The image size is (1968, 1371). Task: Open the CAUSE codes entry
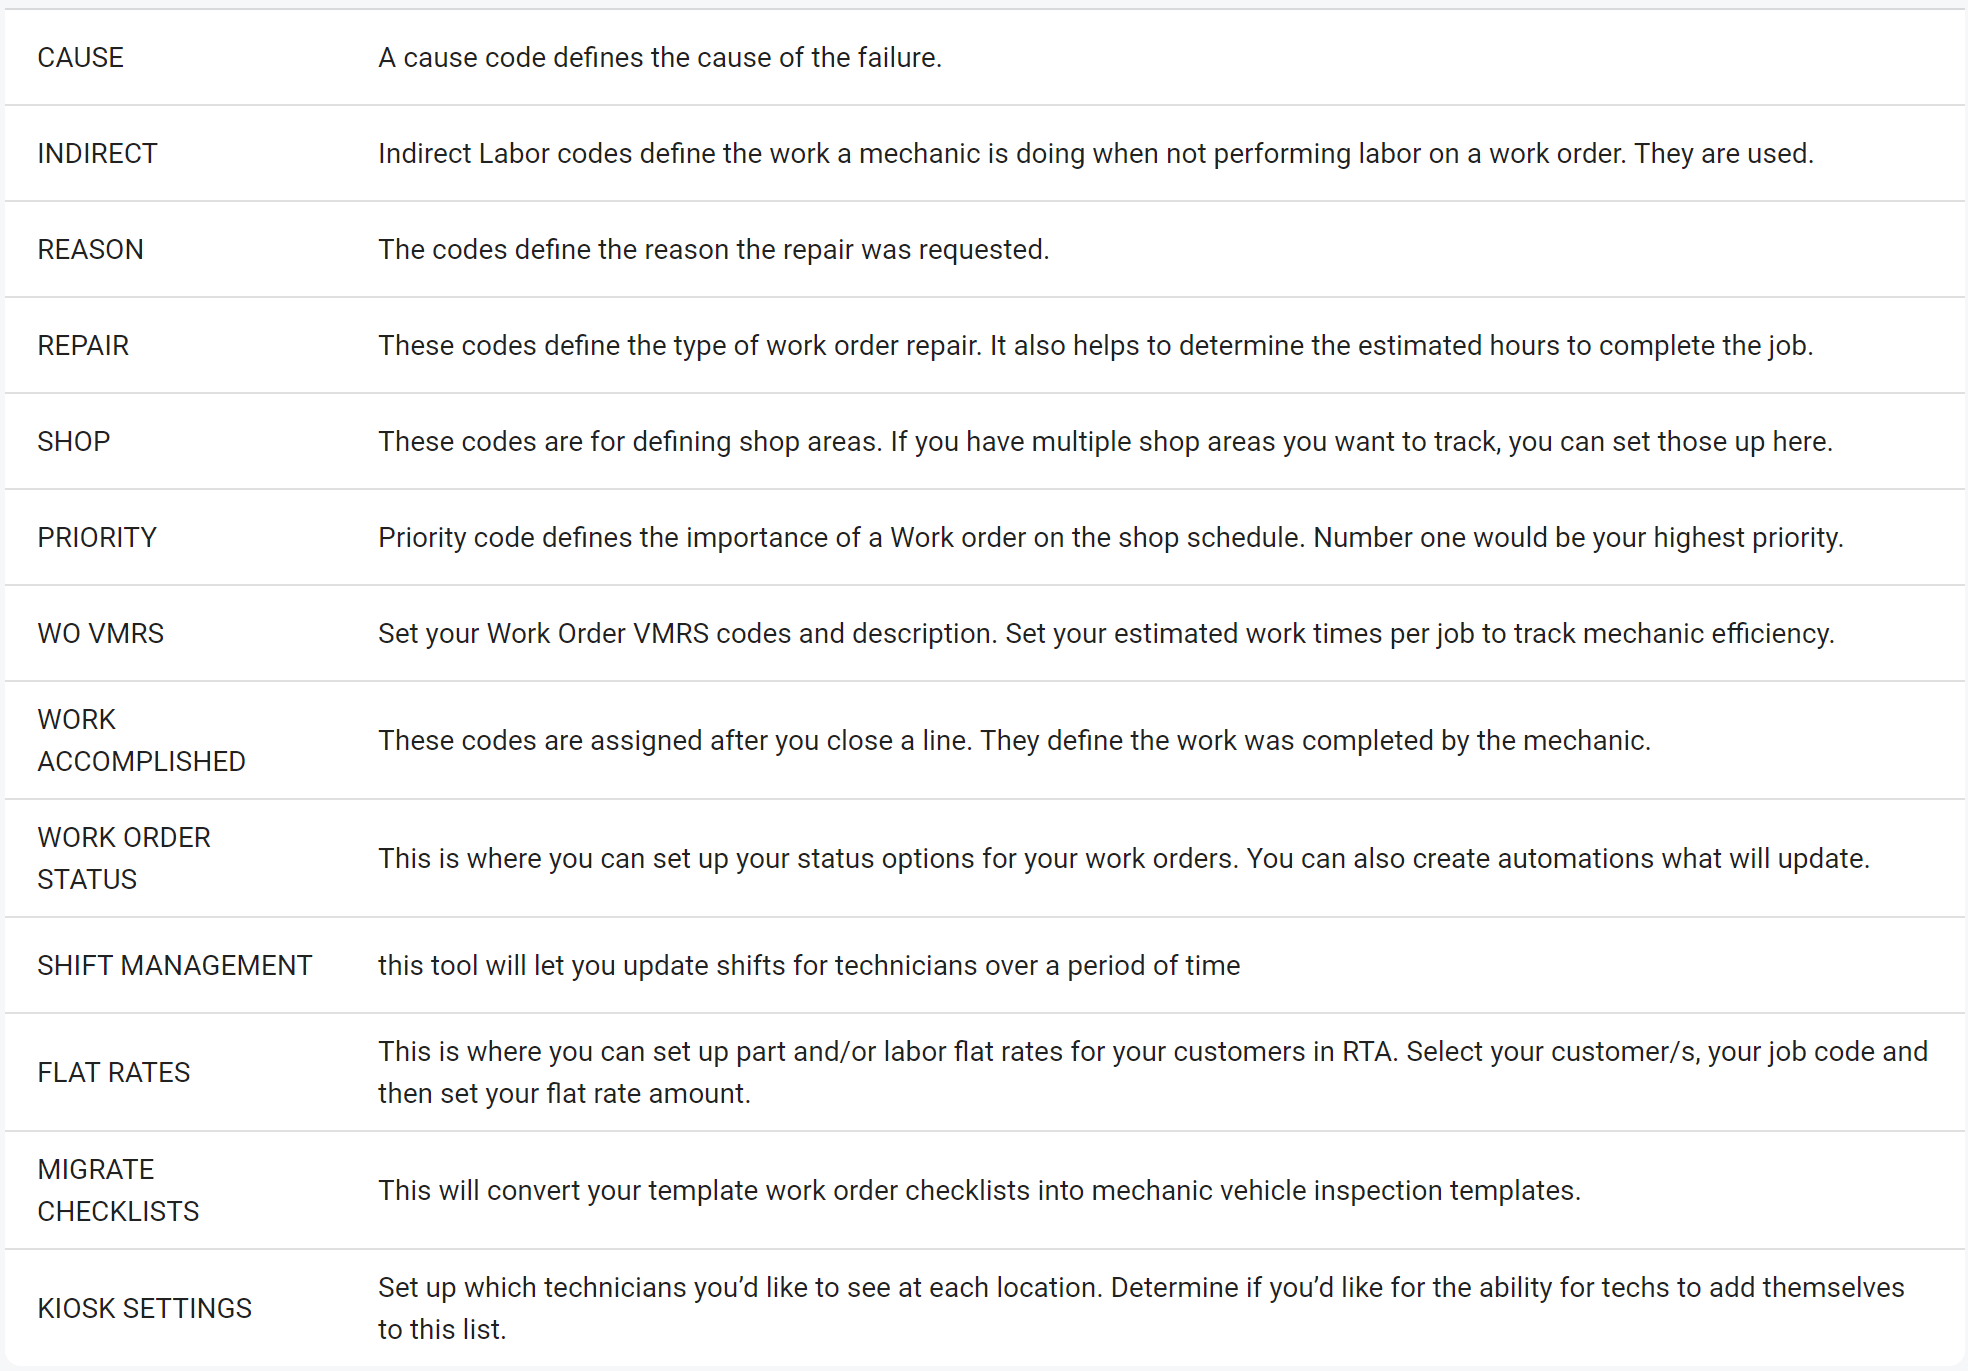click(x=81, y=58)
